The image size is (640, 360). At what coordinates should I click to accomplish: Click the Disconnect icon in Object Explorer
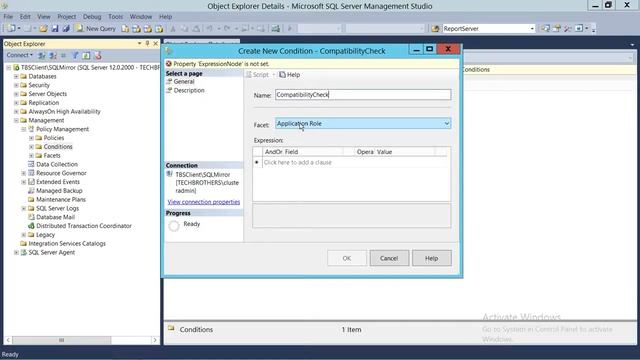[x=53, y=56]
